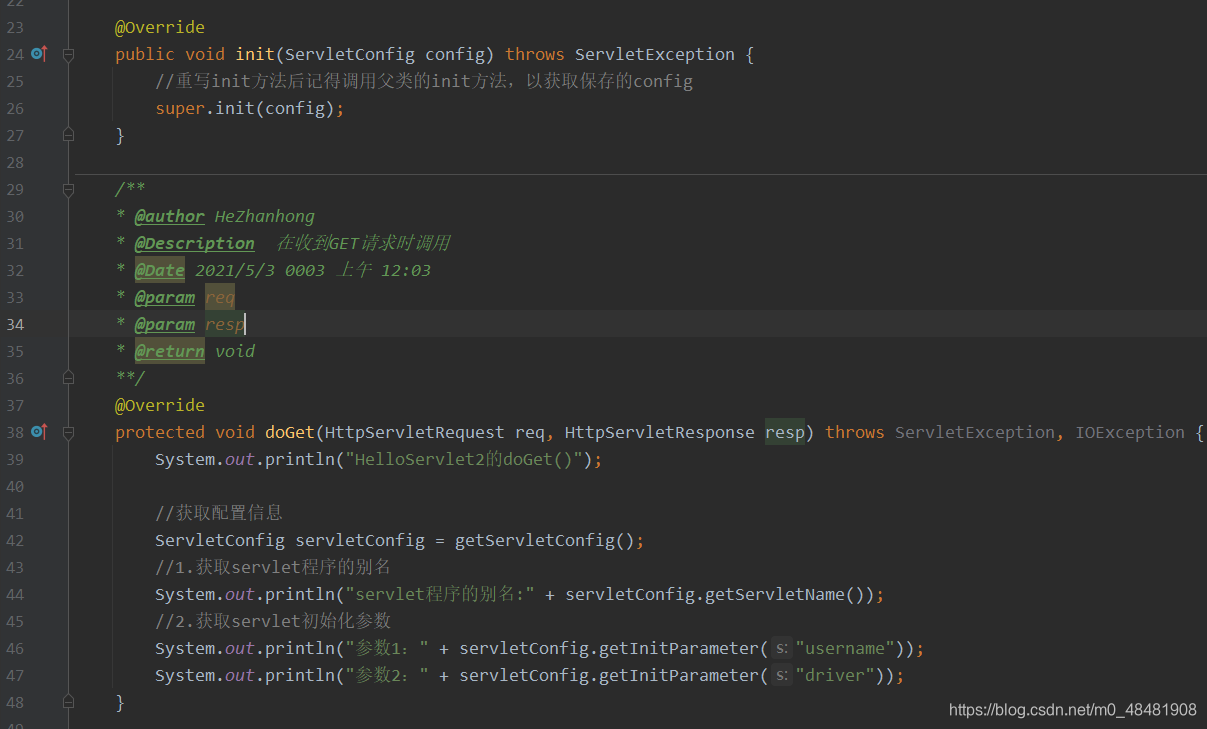
Task: Click the @Override annotation on line 23
Action: tap(160, 27)
